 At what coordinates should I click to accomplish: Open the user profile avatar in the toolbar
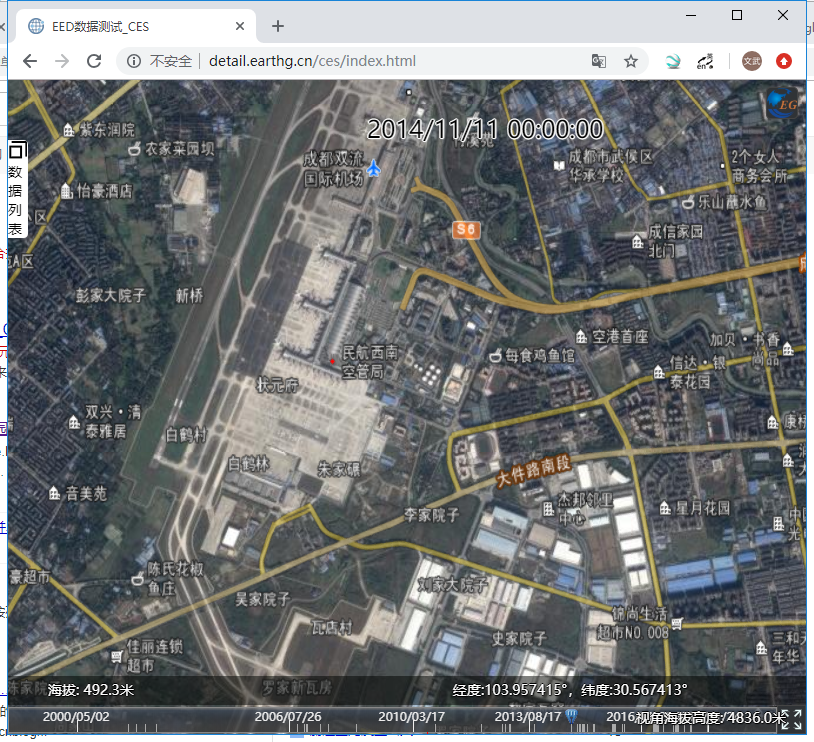pyautogui.click(x=751, y=61)
